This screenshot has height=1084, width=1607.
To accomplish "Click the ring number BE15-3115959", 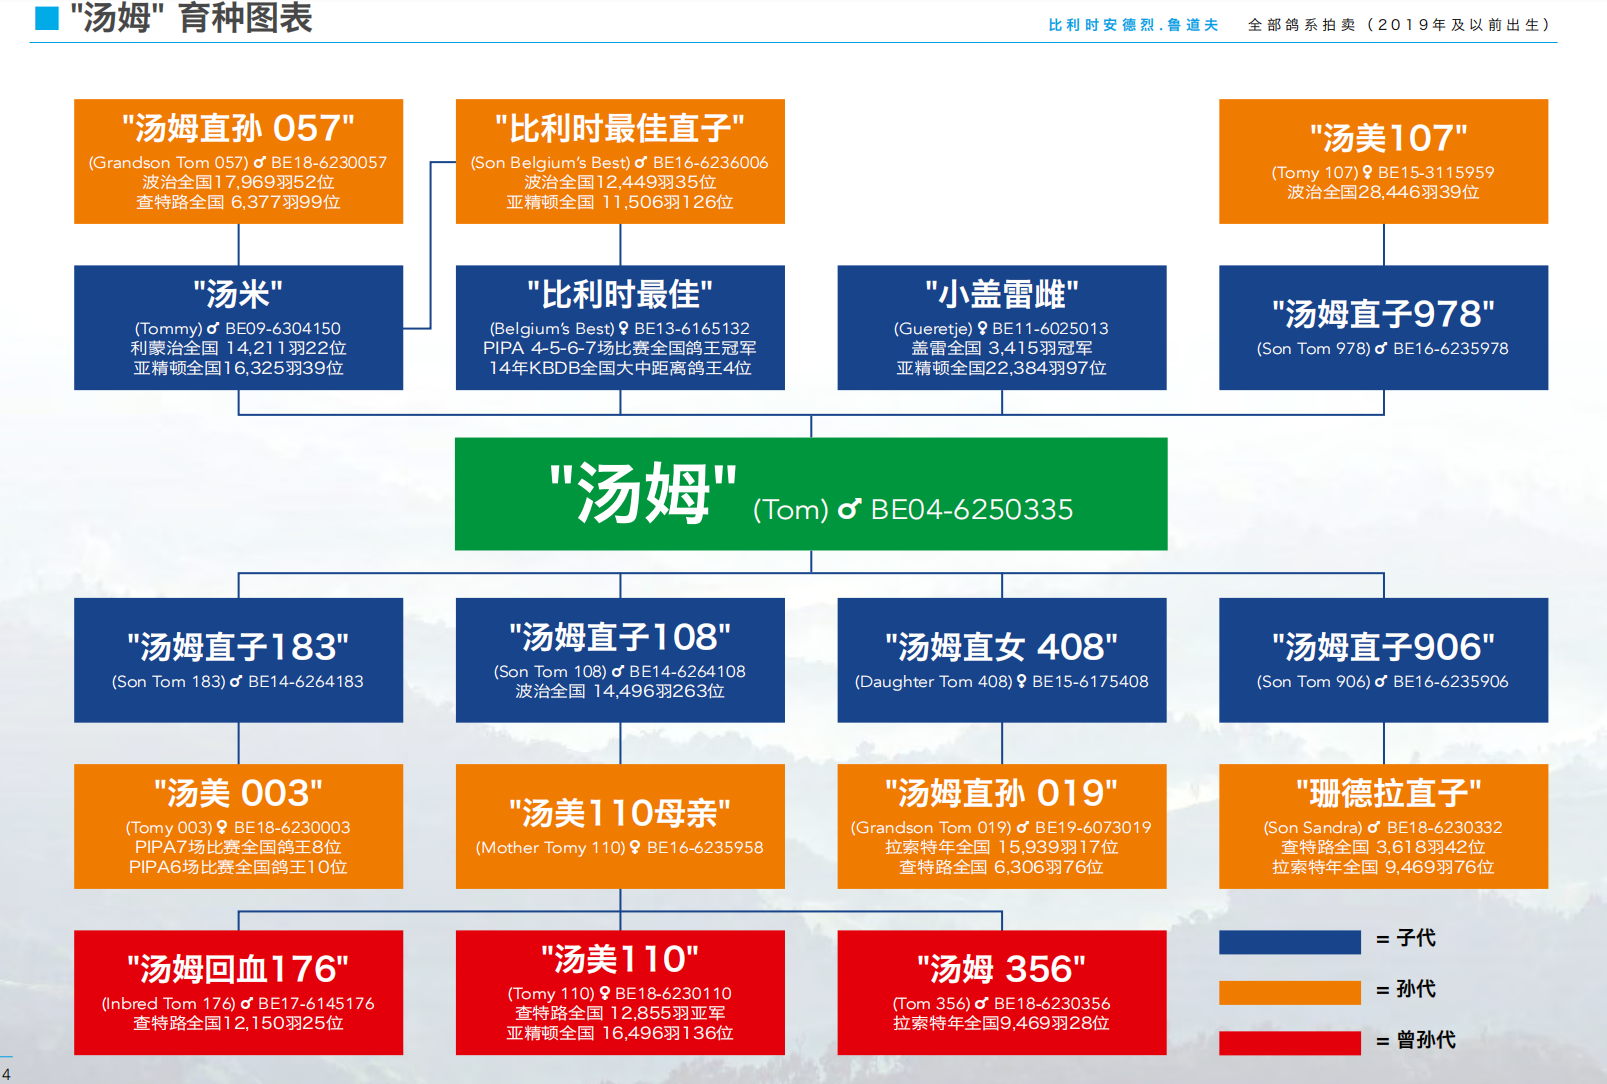I will pyautogui.click(x=1436, y=172).
